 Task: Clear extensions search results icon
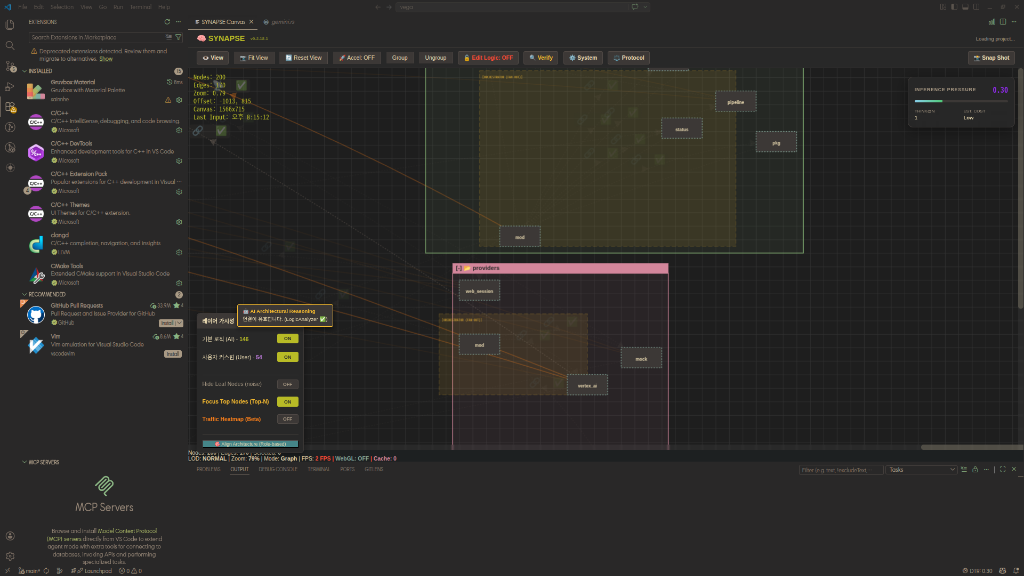point(169,37)
